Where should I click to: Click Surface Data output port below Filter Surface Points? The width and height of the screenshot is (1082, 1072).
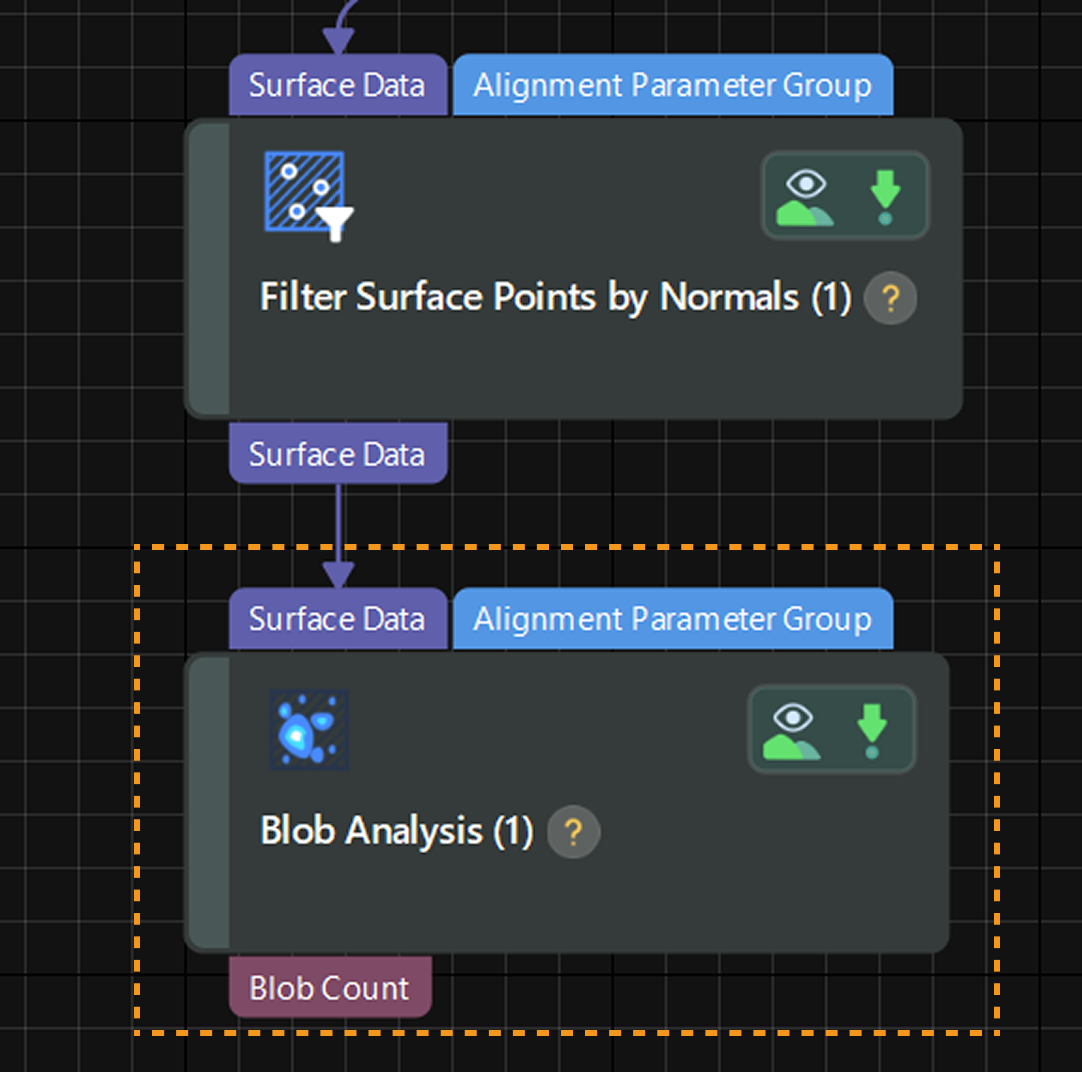pos(337,455)
